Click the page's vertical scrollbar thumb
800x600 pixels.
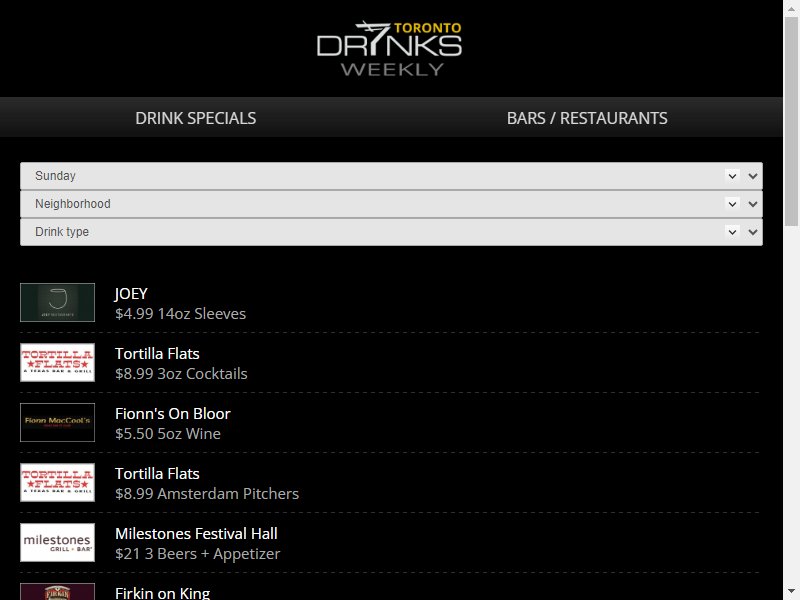coord(791,121)
